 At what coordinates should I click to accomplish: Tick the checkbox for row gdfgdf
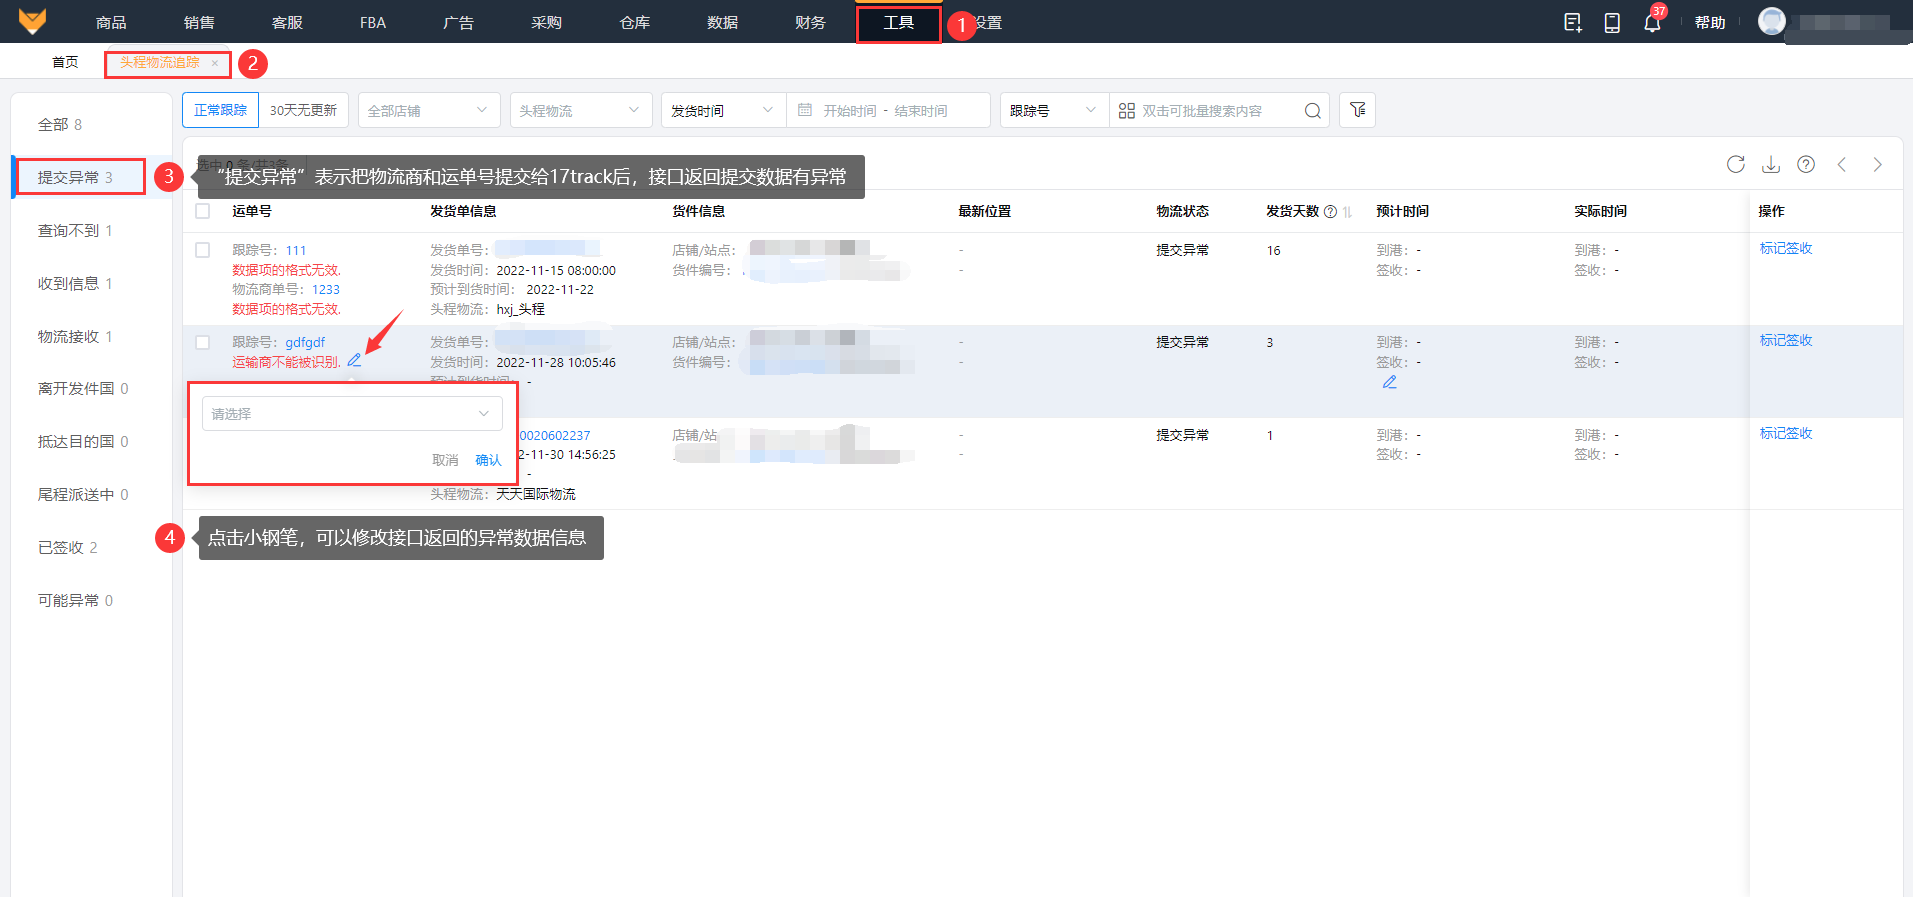point(203,342)
